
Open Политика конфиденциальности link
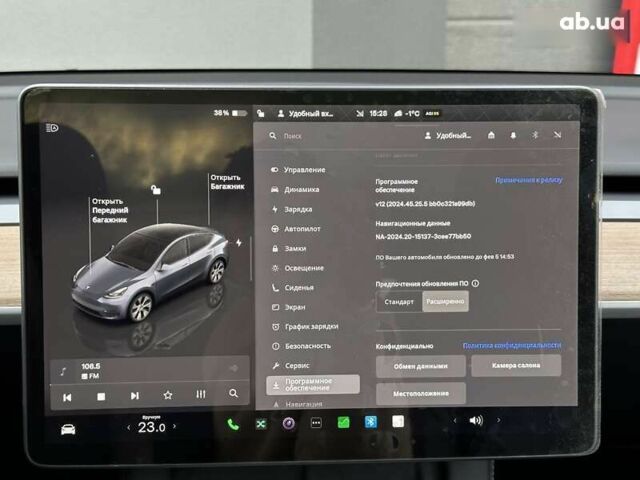512,346
